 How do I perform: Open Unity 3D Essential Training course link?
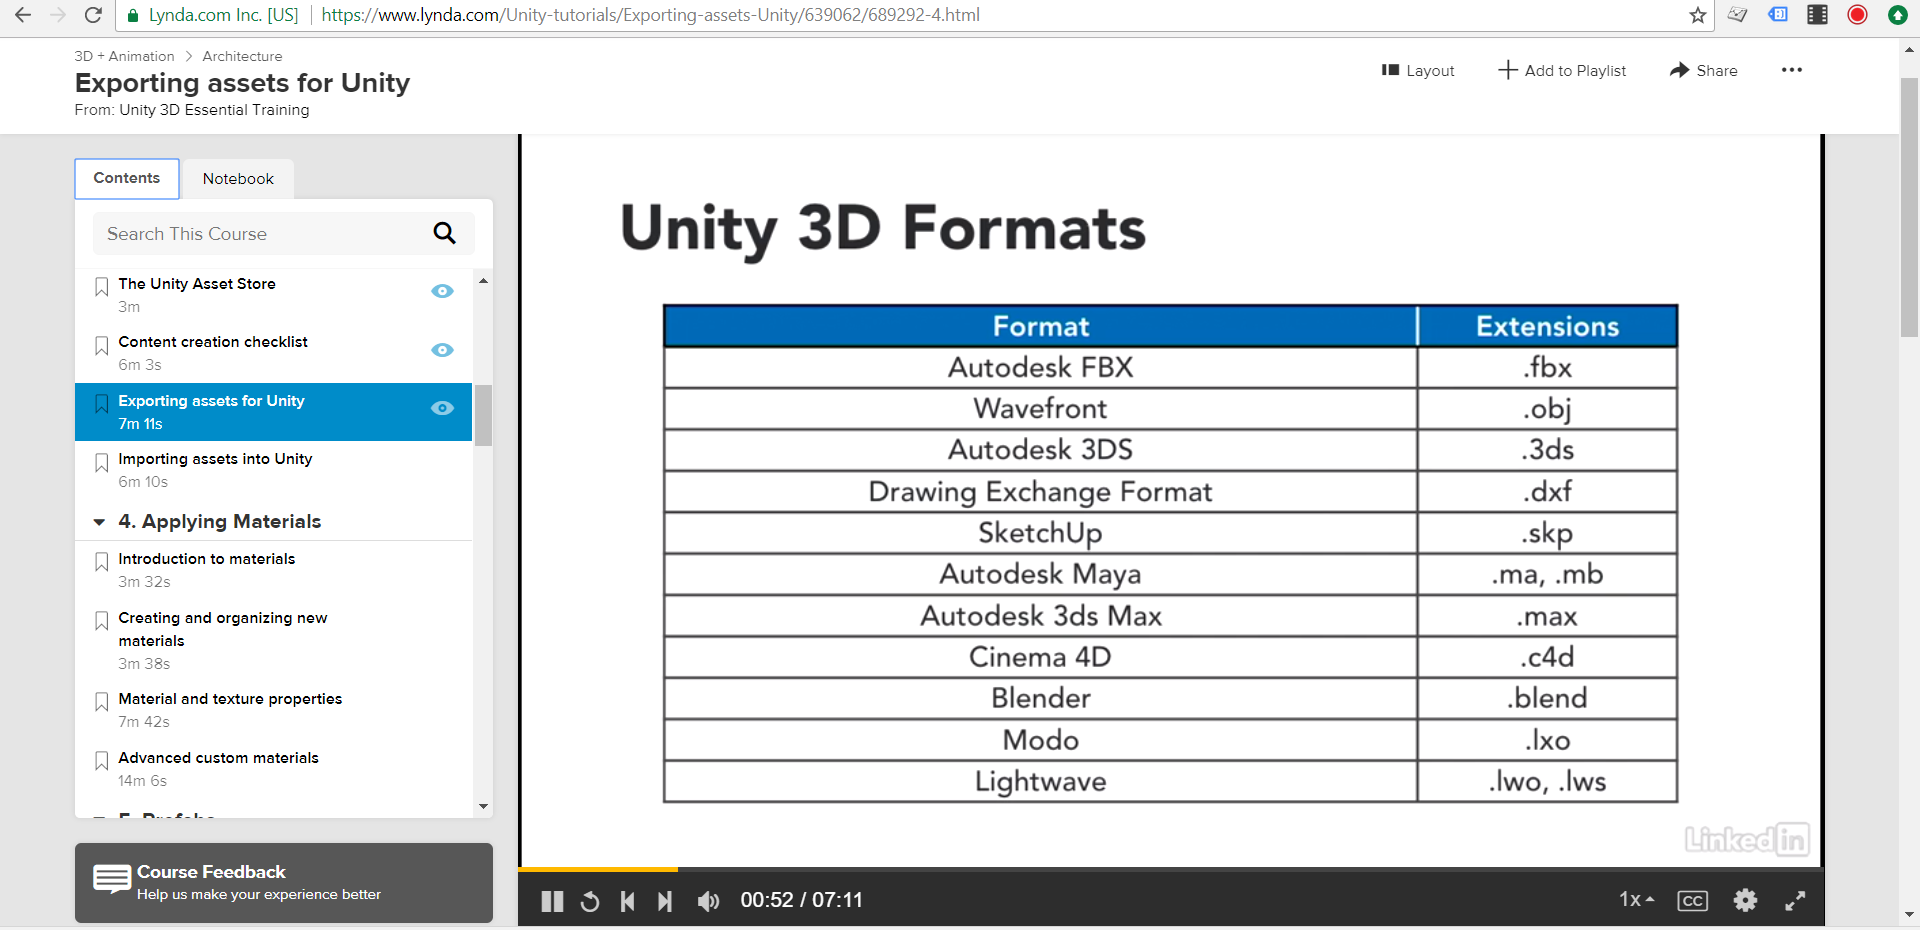[214, 110]
